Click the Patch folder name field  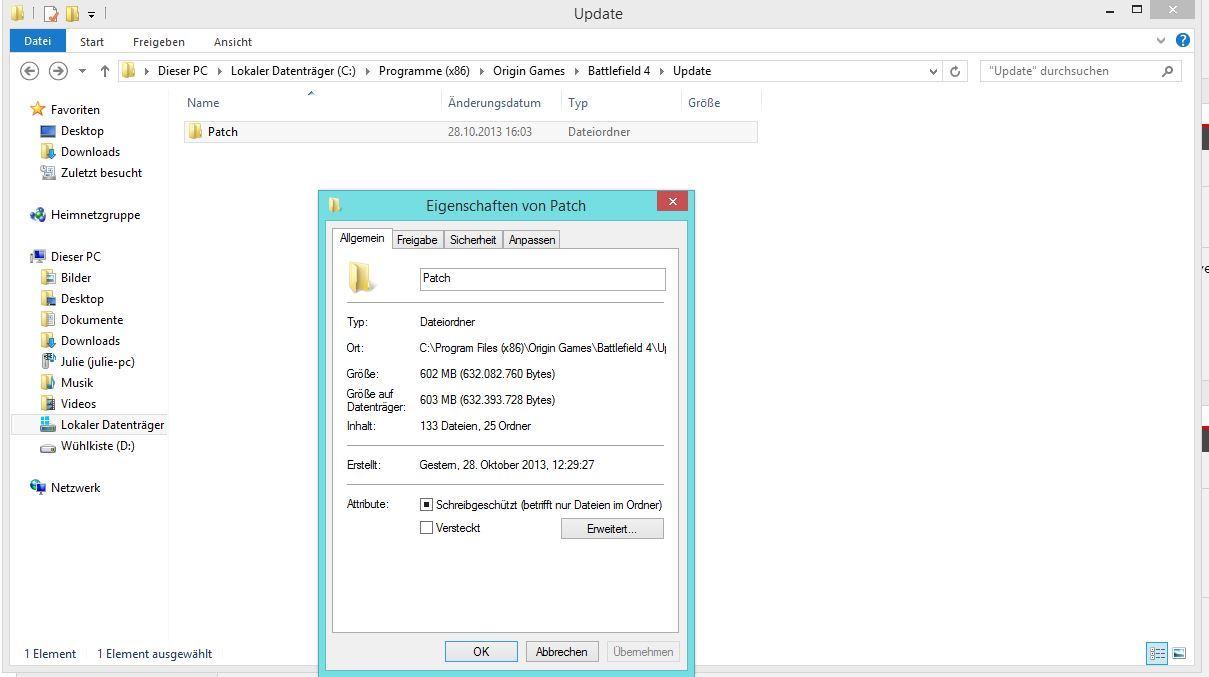tap(542, 279)
